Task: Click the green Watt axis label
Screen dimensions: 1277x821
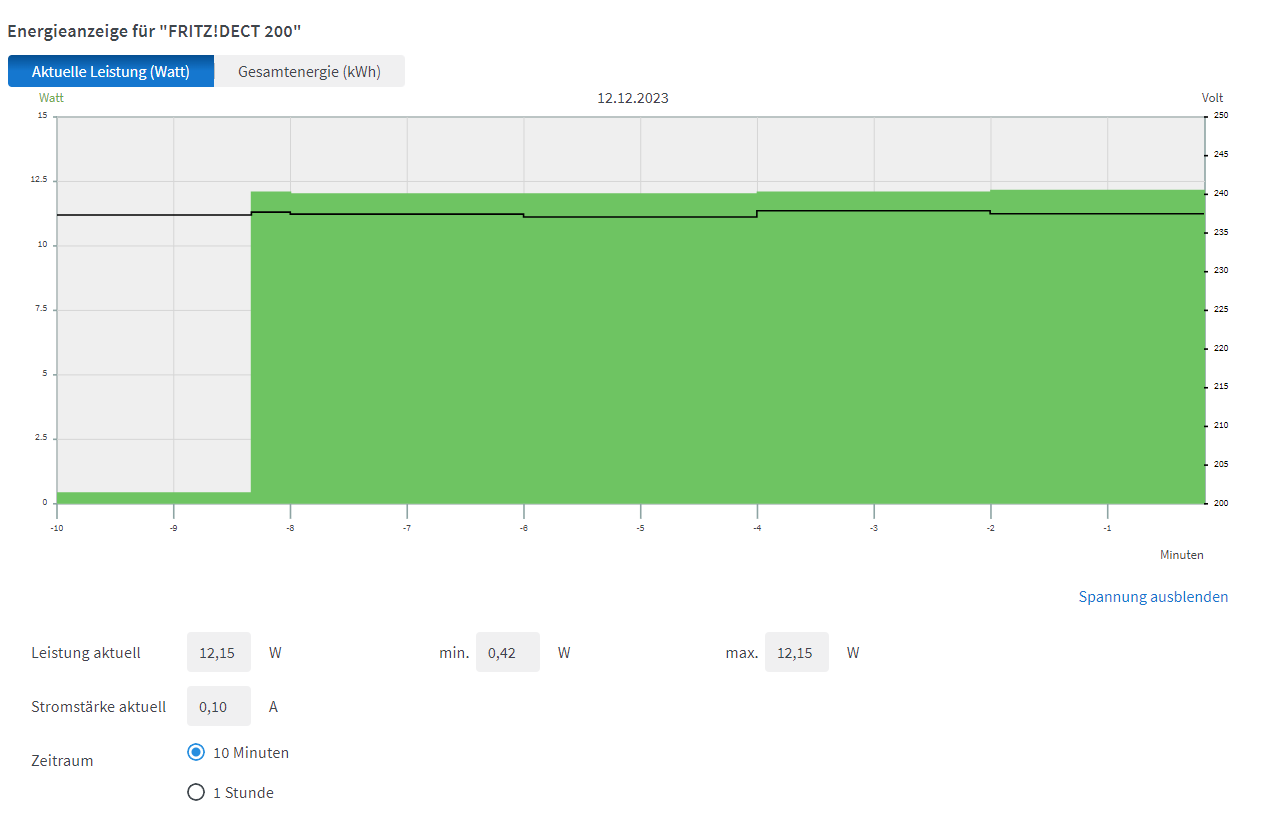Action: 51,98
